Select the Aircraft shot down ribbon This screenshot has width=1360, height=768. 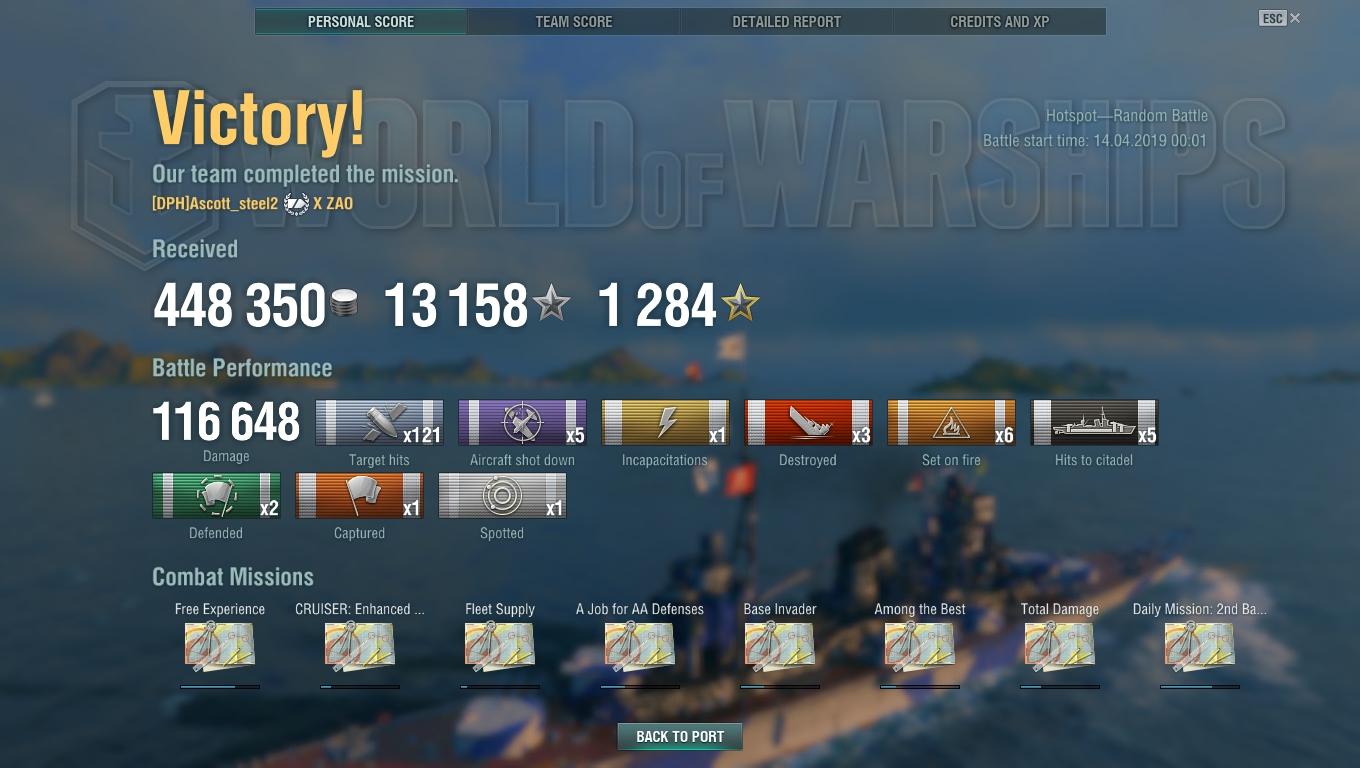[x=522, y=423]
